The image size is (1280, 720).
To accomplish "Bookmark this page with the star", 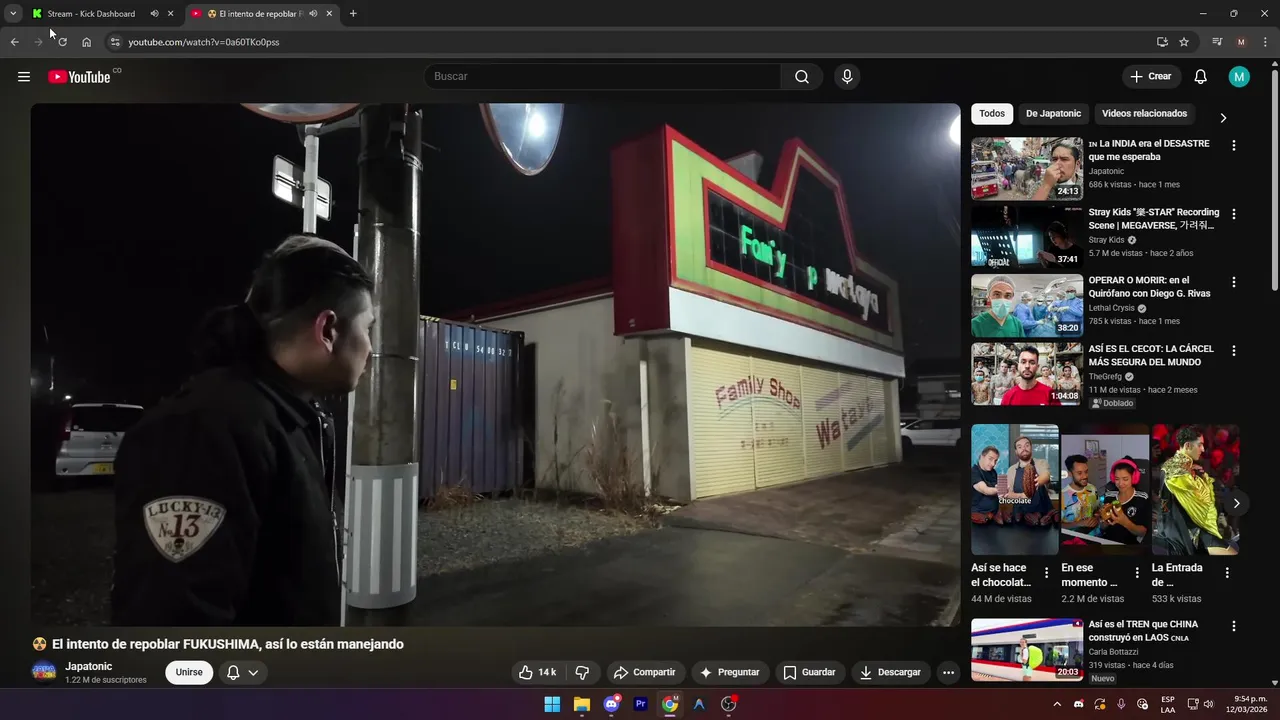I will click(x=1184, y=42).
